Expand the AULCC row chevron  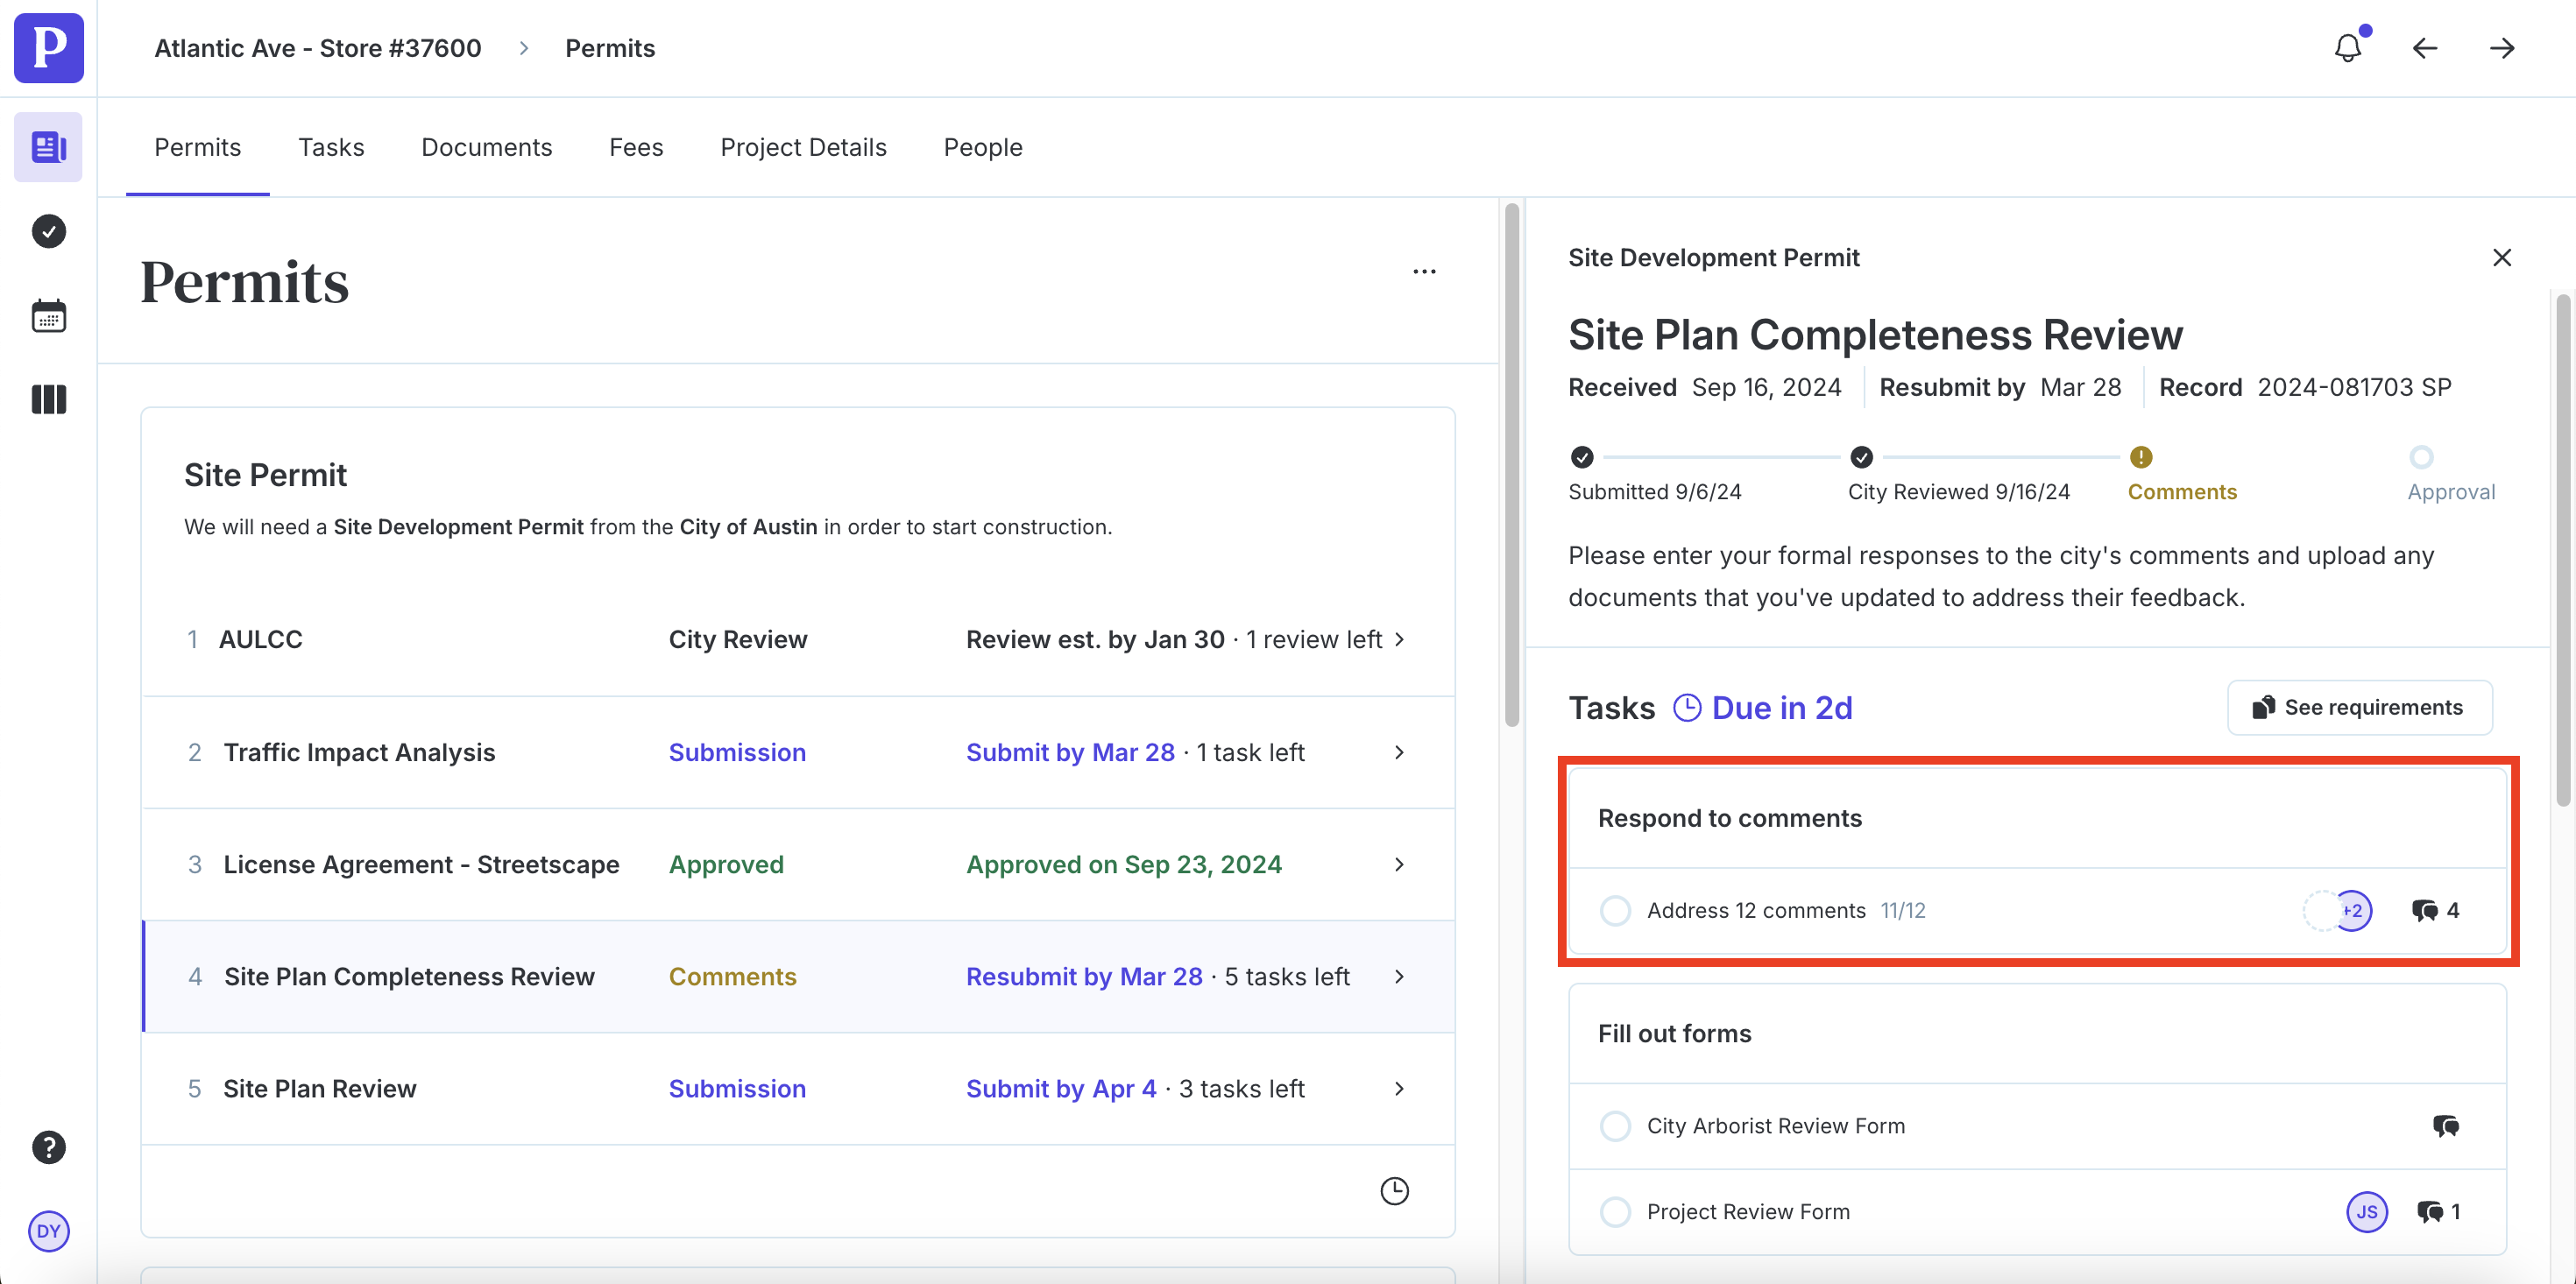[1399, 639]
